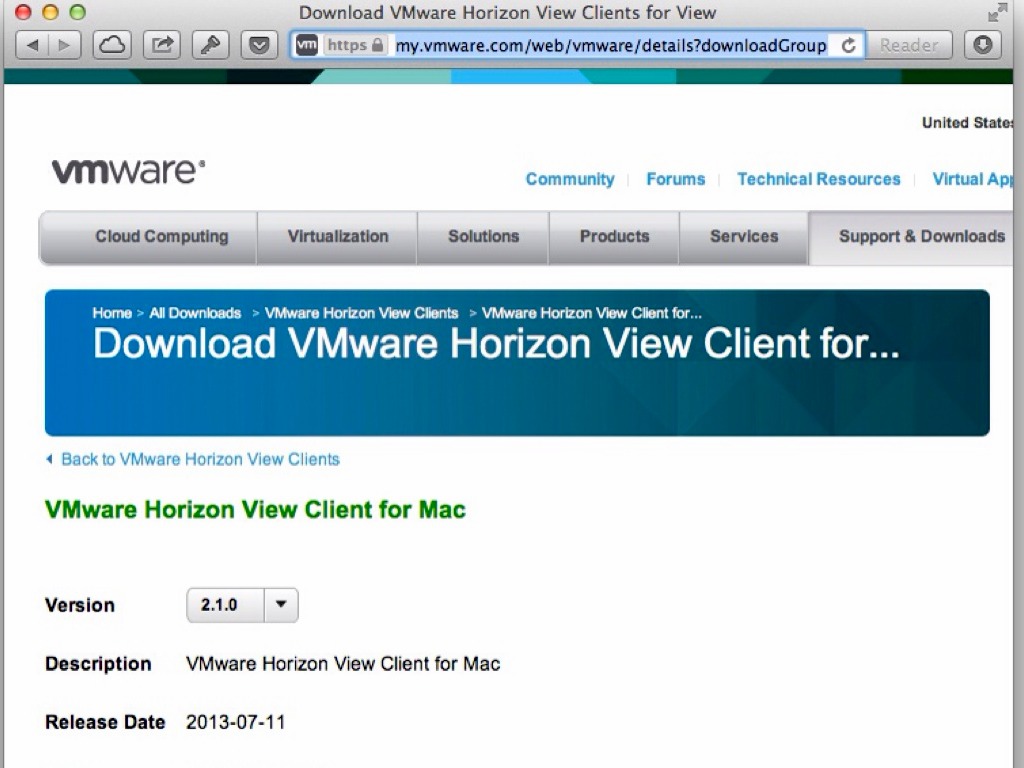Open the Version 2.1.0 dropdown

coord(242,605)
